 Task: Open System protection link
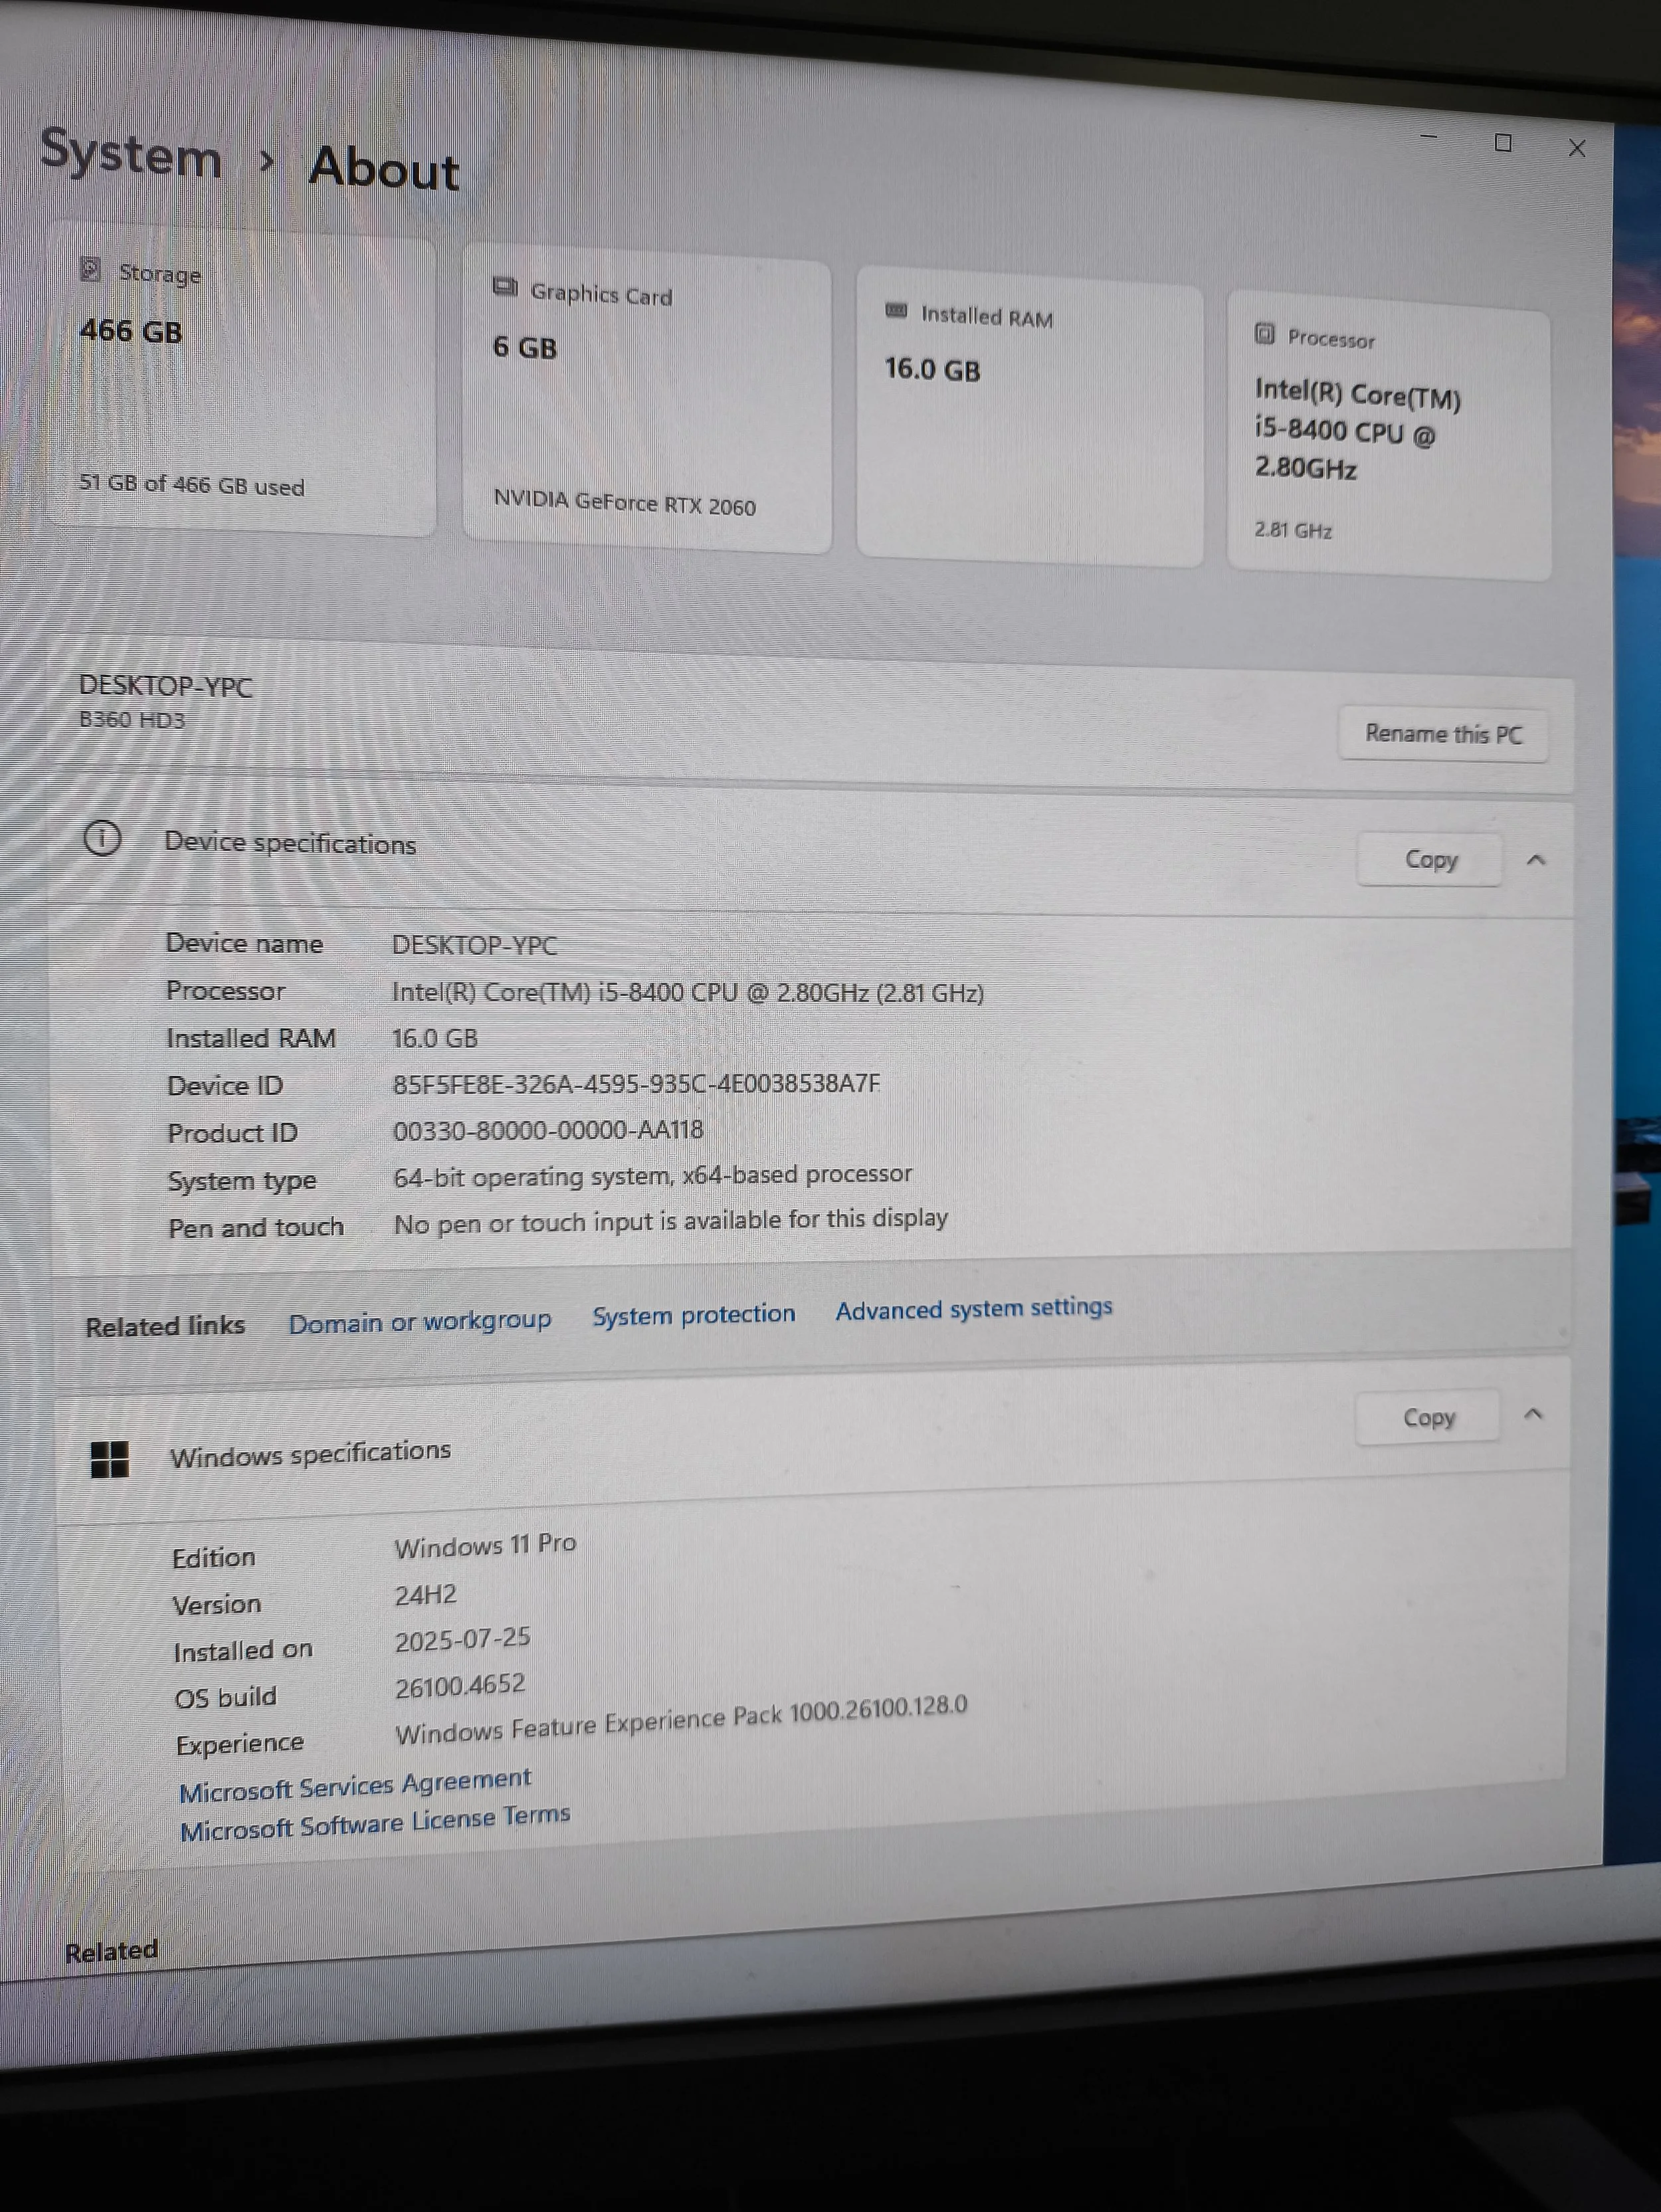693,1315
